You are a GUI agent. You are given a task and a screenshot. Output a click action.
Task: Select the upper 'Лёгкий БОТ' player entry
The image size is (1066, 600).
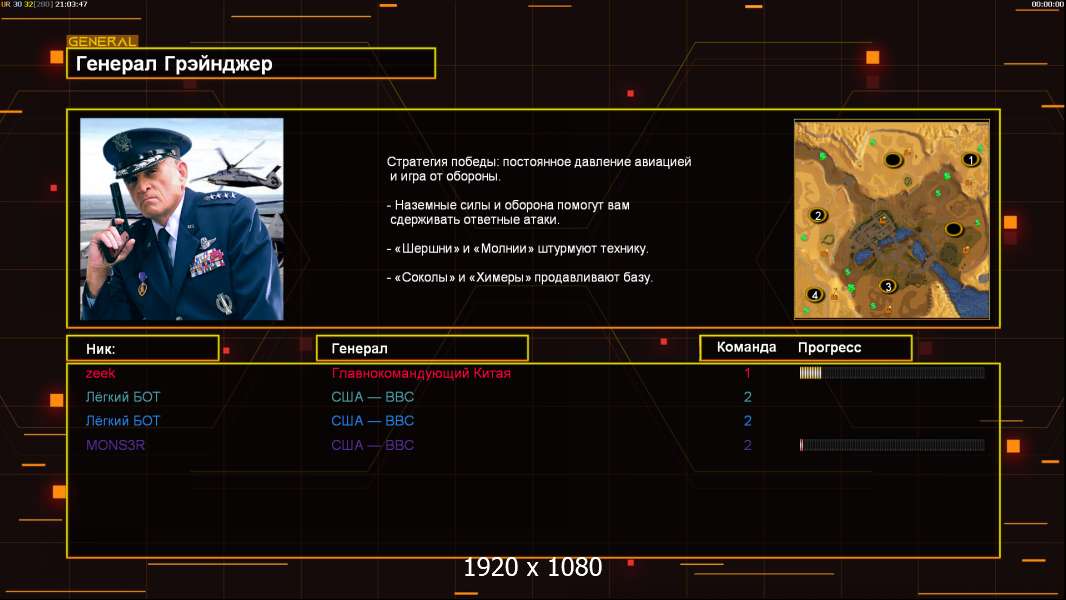pyautogui.click(x=123, y=397)
